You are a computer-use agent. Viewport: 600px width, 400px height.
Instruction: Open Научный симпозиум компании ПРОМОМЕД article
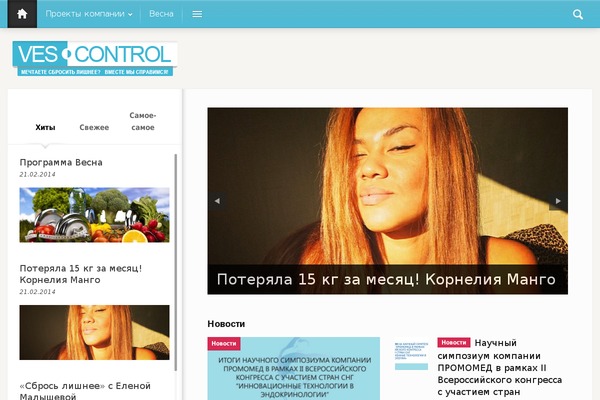coord(500,367)
